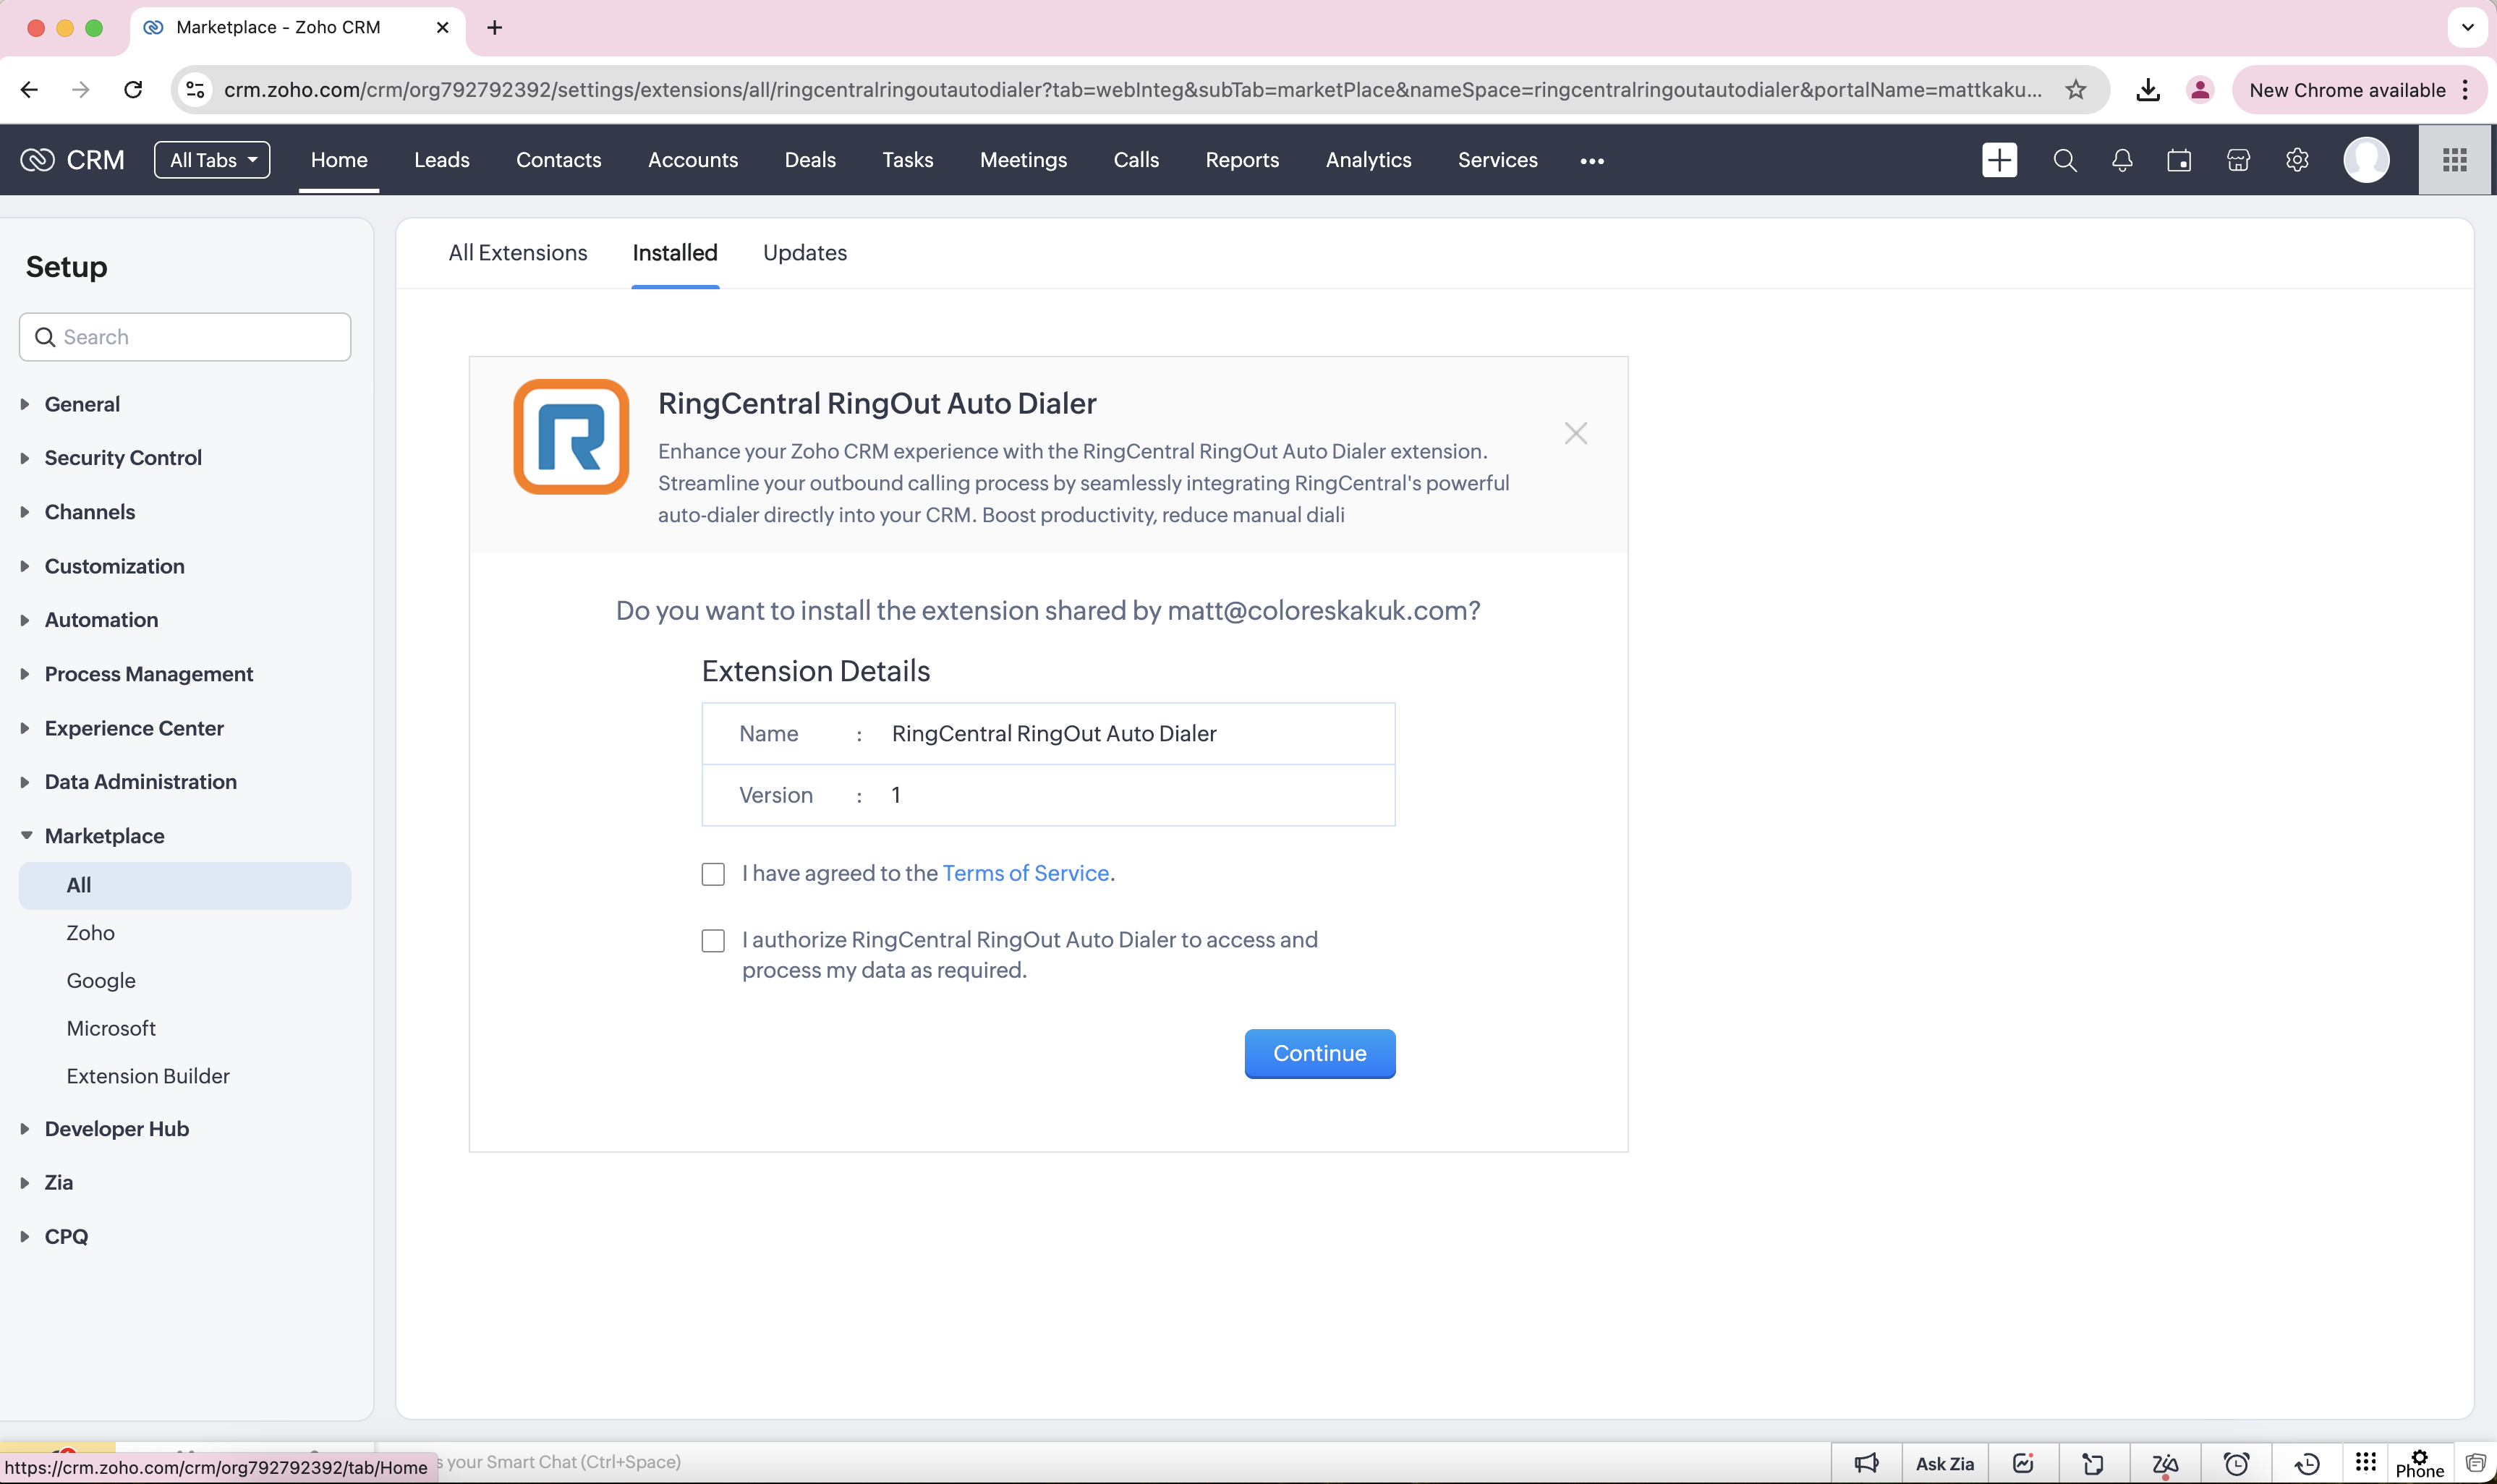Open Phone settings in bottom bar

point(2419,1464)
